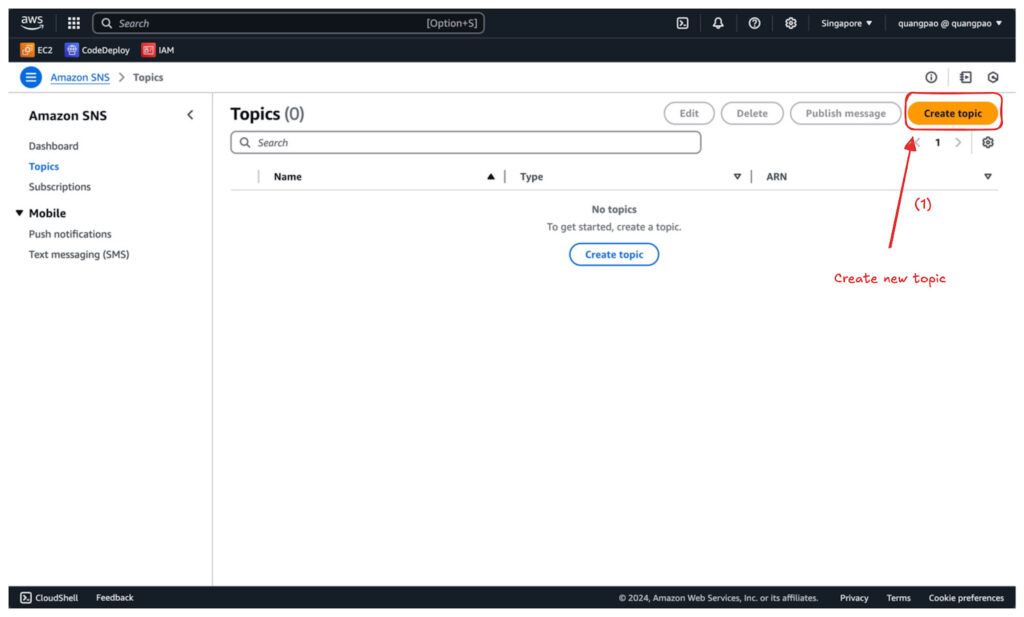
Task: Open the info panel icon
Action: pos(931,77)
